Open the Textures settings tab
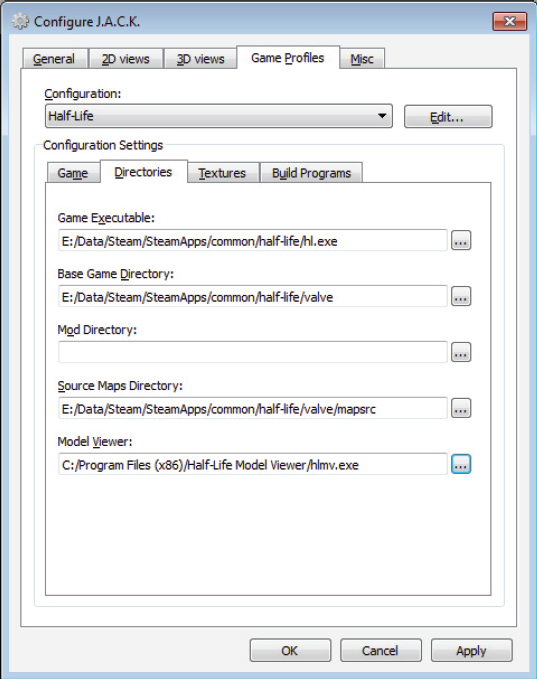 click(222, 173)
